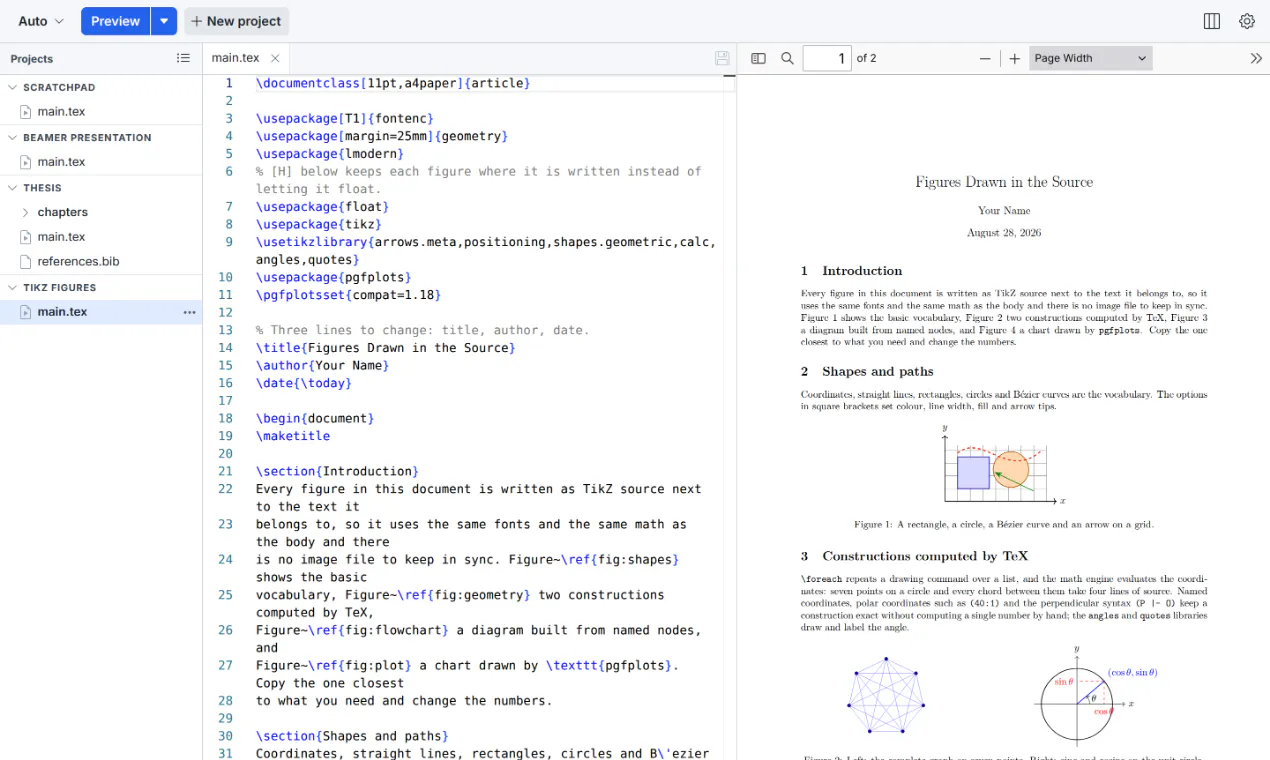Image resolution: width=1270 pixels, height=760 pixels.
Task: Click the plus icon on New project
Action: click(196, 21)
